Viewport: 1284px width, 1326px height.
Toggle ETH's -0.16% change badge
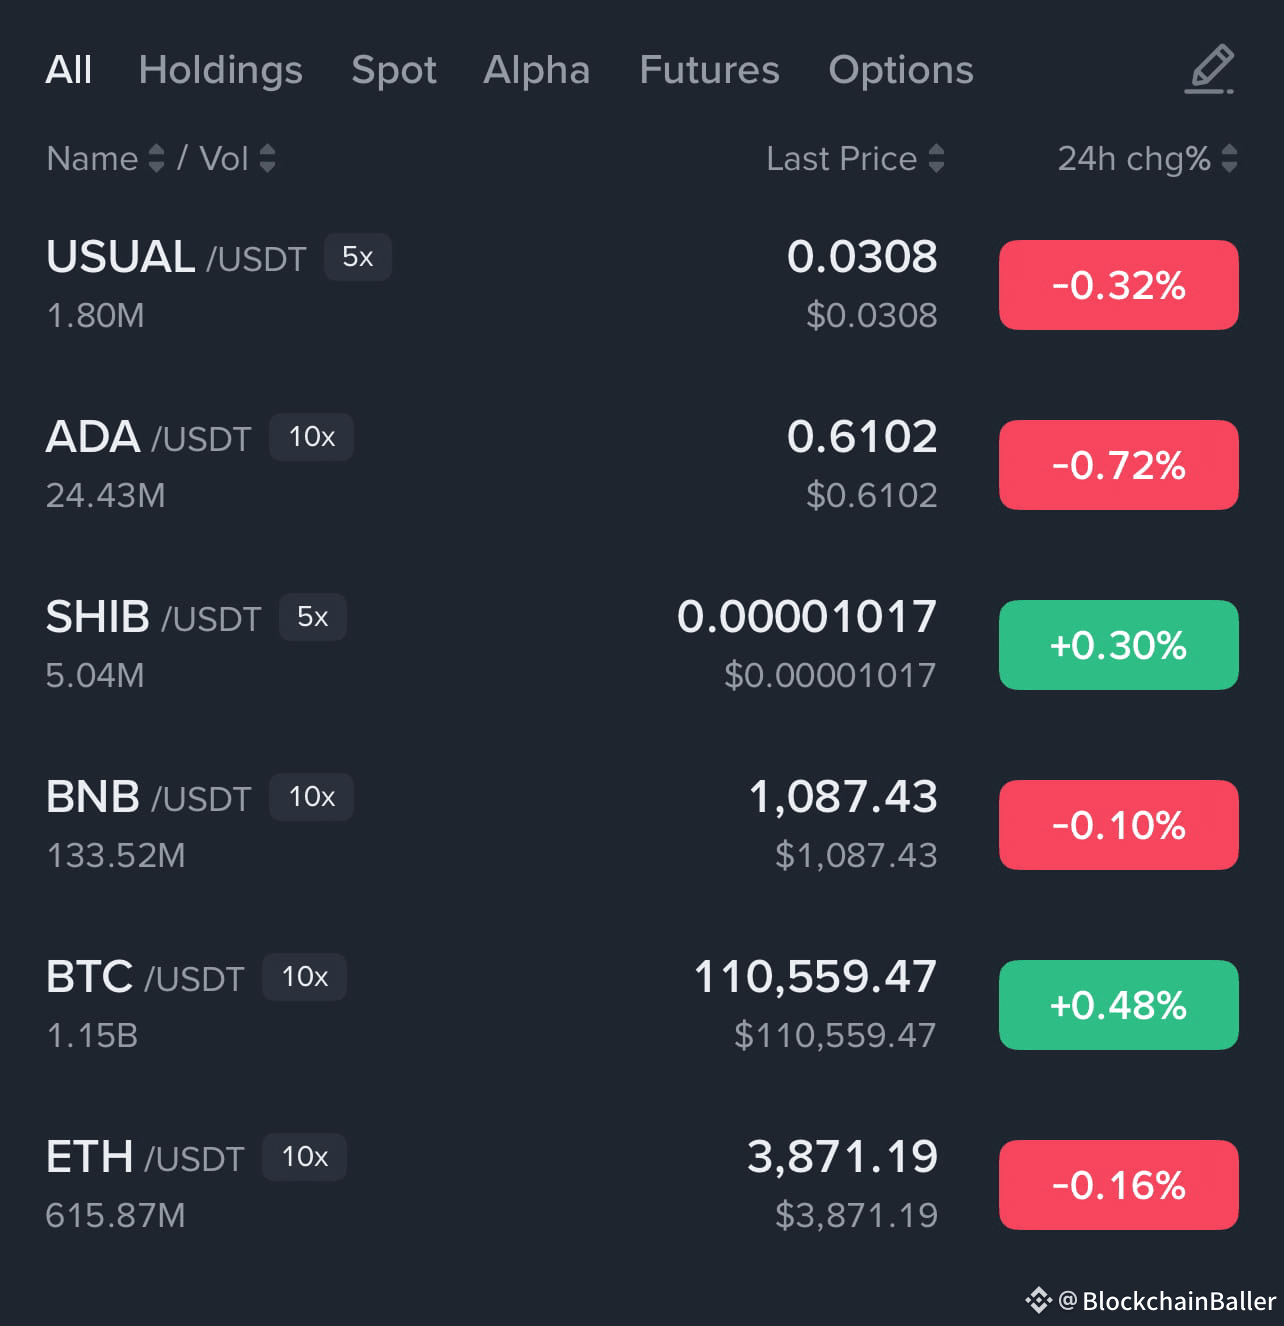[x=1118, y=1185]
